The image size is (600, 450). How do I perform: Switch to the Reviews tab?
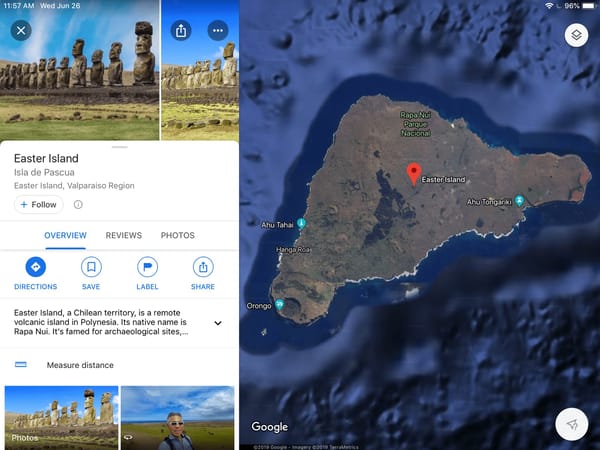[124, 235]
